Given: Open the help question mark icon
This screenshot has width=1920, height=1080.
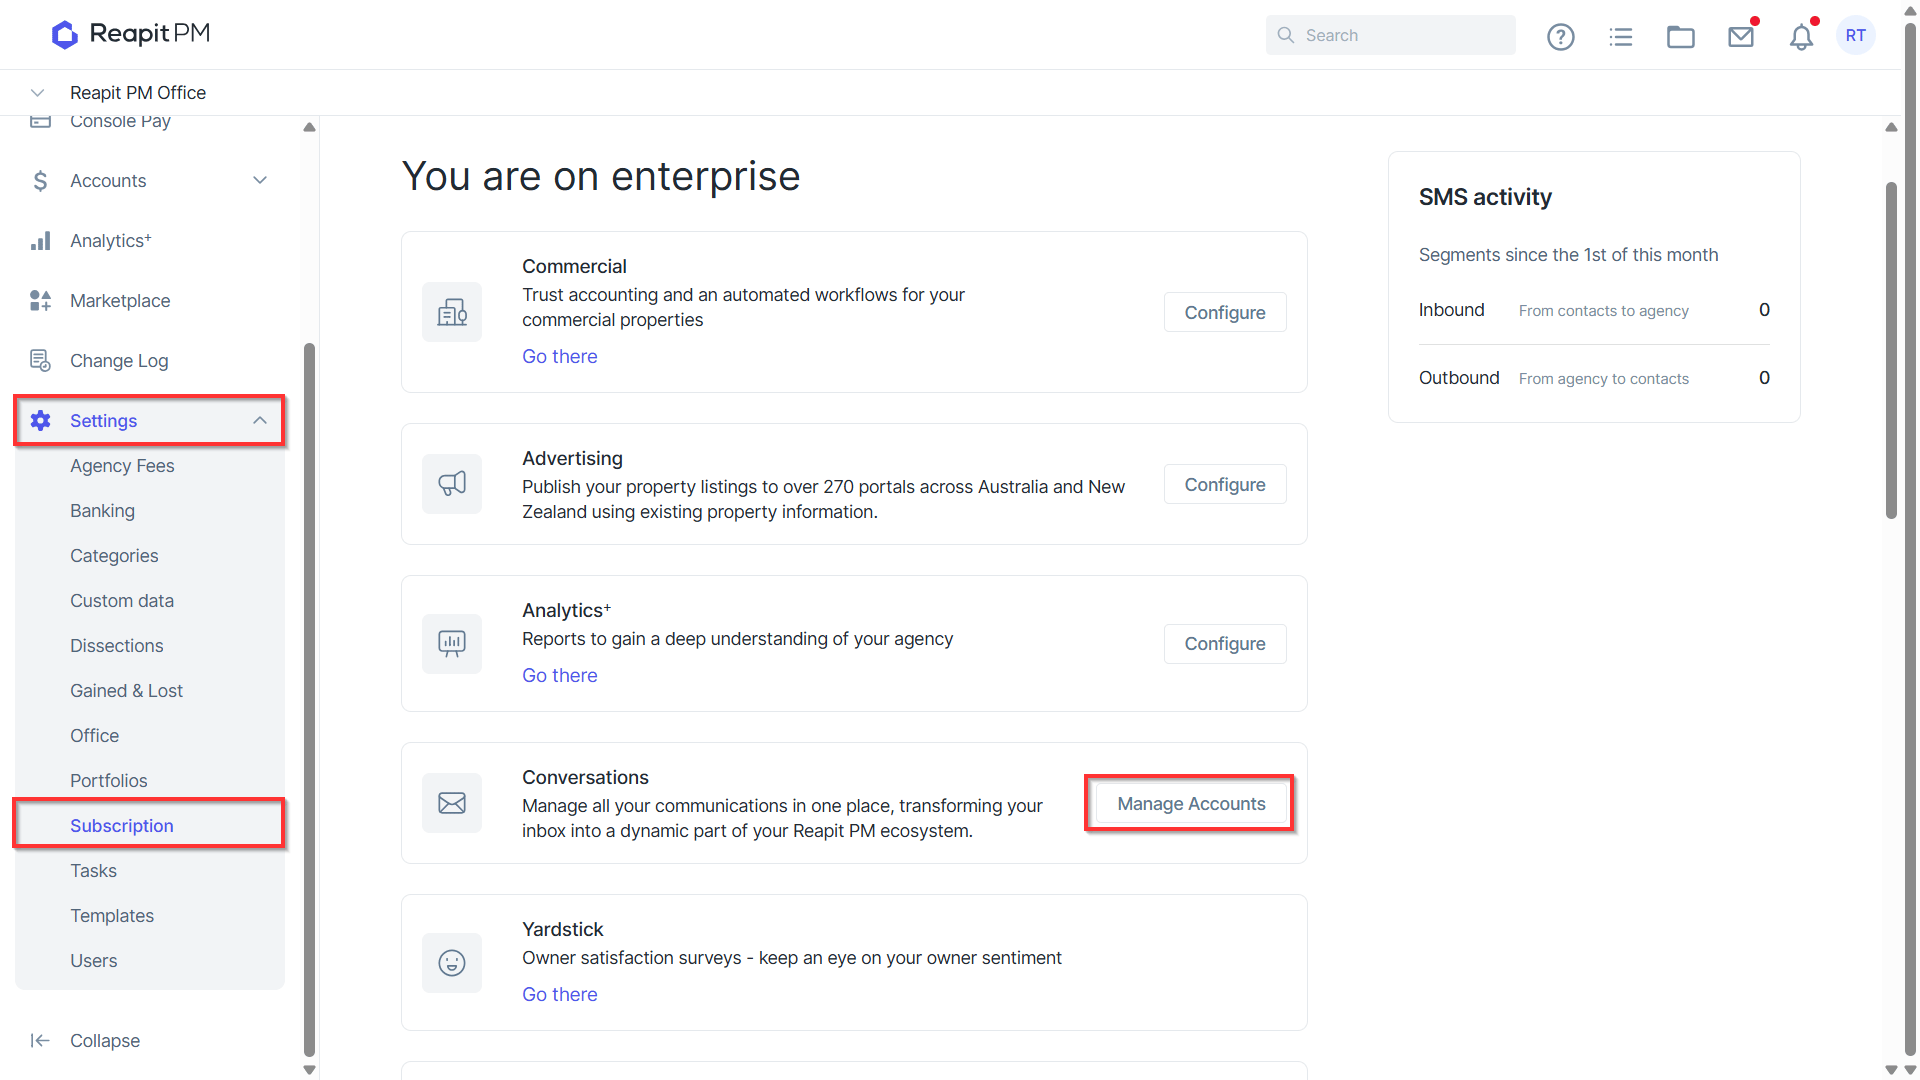Looking at the screenshot, I should [1560, 36].
